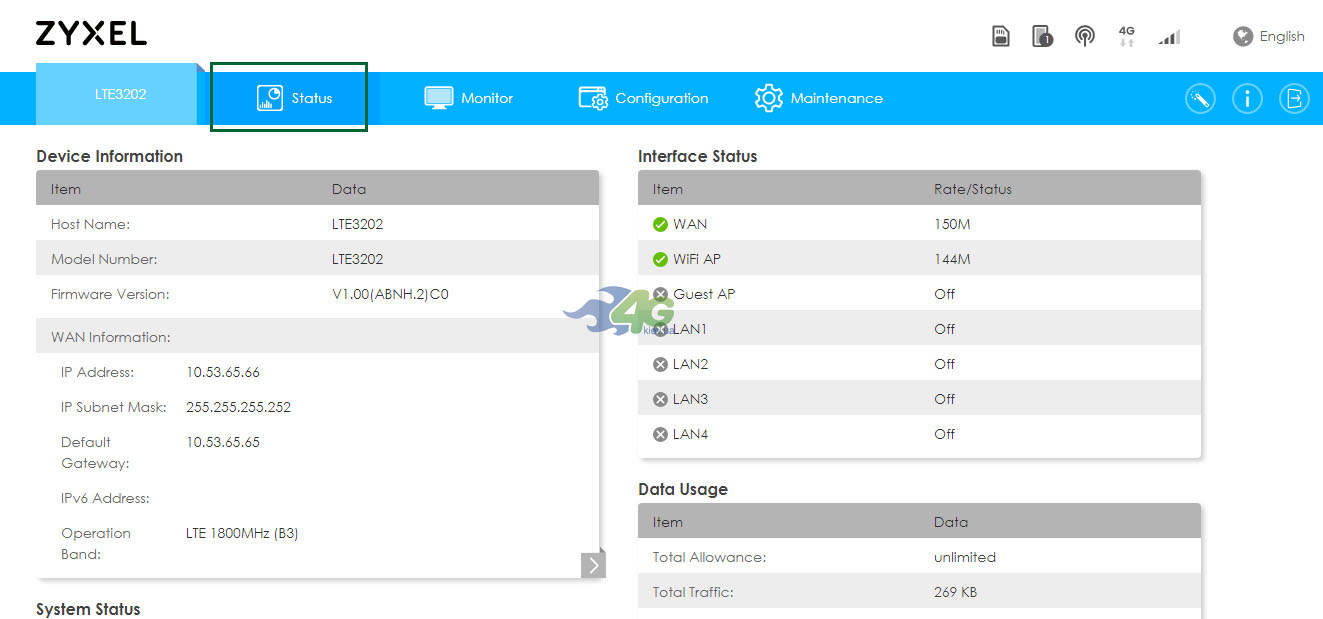Click the WiFi AP rate 144M
The height and width of the screenshot is (619, 1323).
coord(952,259)
